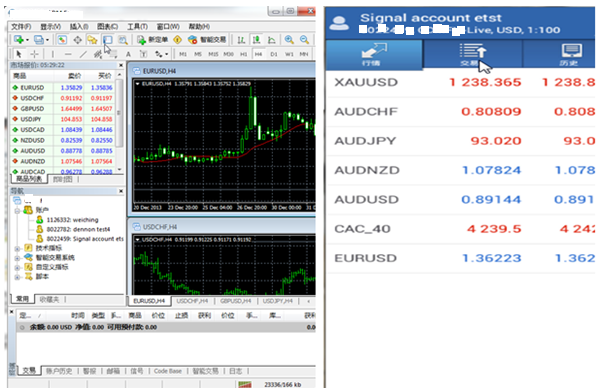Select the crosshair tool in drawing toolbar
The image size is (600, 388).
point(34,54)
